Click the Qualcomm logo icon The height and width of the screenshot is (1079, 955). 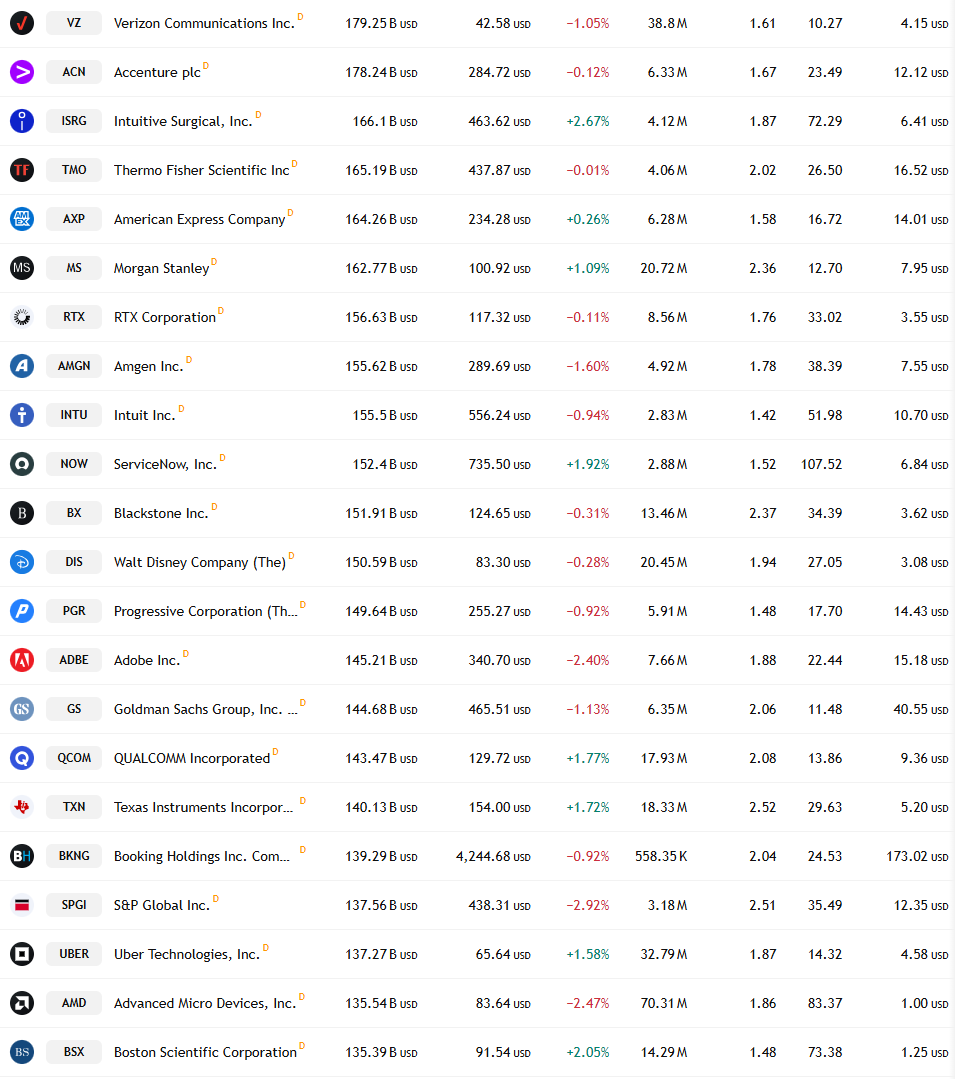(x=22, y=758)
